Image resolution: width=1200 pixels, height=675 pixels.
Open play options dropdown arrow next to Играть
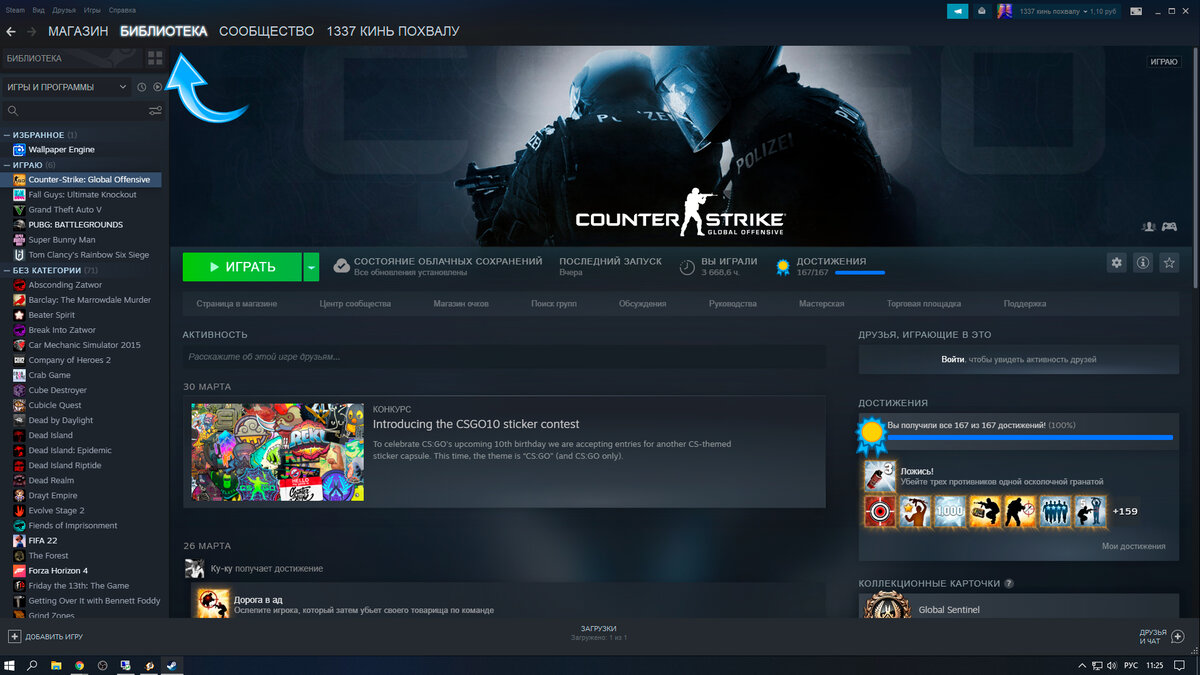click(x=312, y=267)
